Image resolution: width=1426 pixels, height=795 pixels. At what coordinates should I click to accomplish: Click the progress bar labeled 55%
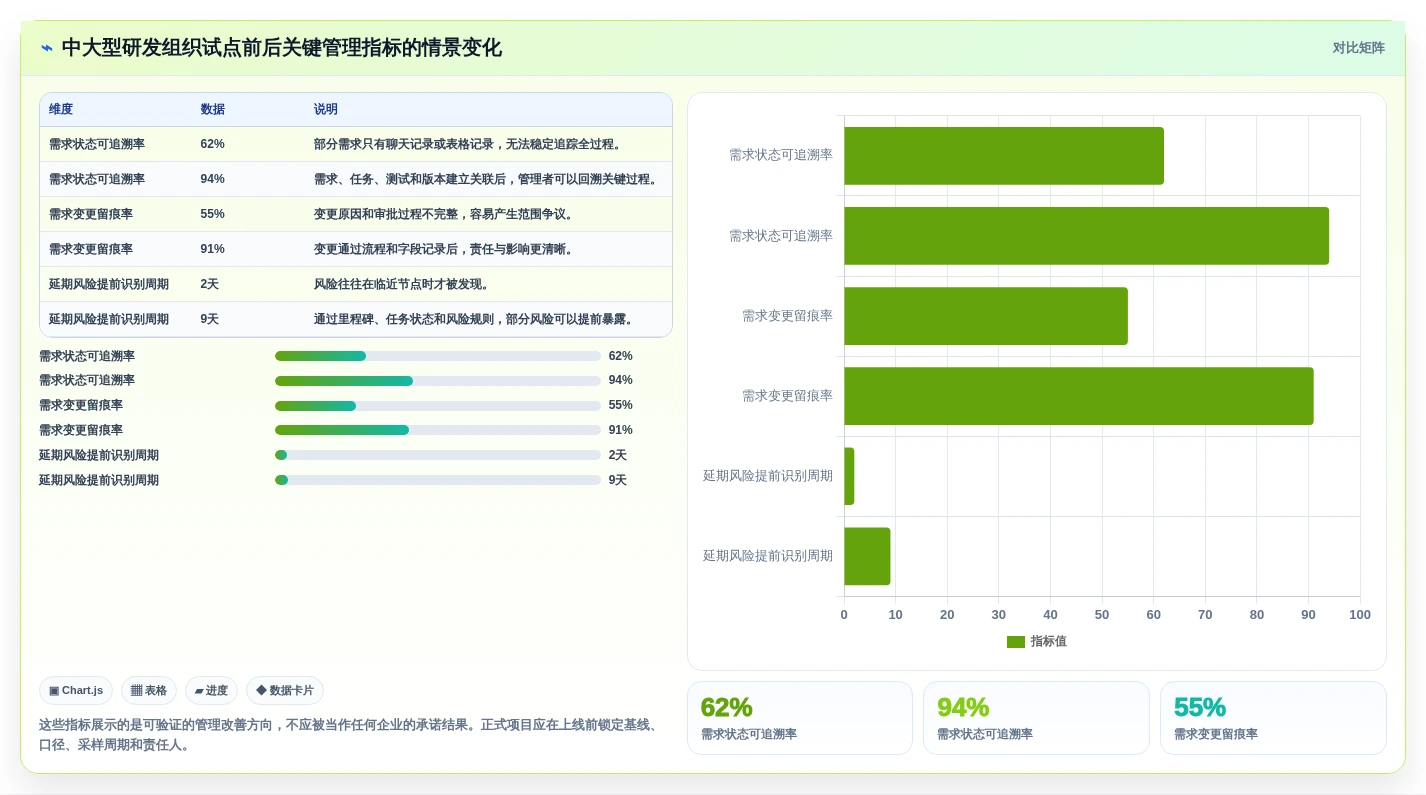(438, 406)
